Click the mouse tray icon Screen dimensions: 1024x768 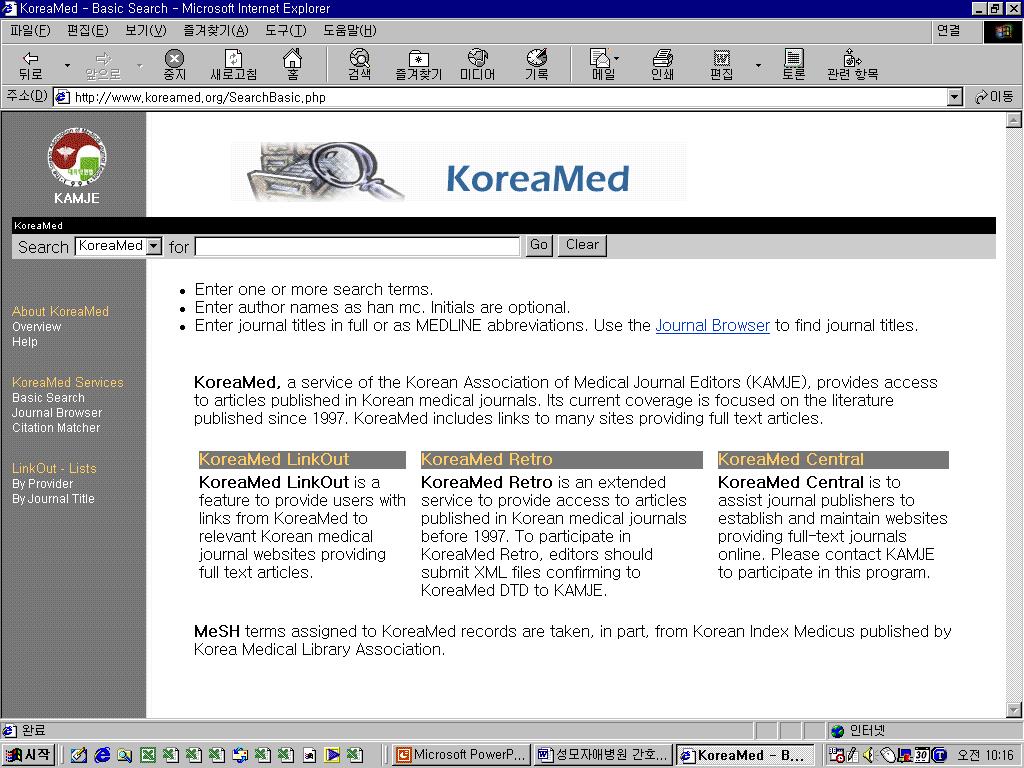tap(887, 755)
